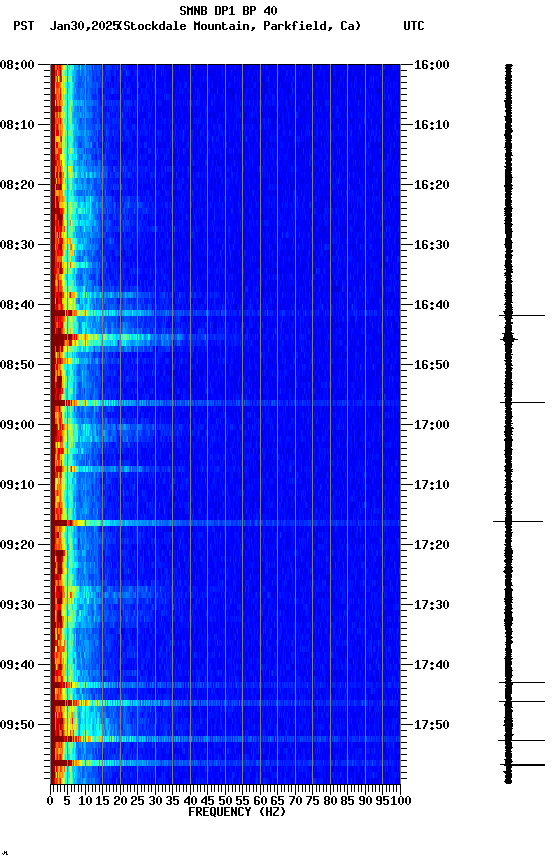The image size is (552, 864).
Task: Click the 50 Hz frequency tick label
Action: (225, 801)
